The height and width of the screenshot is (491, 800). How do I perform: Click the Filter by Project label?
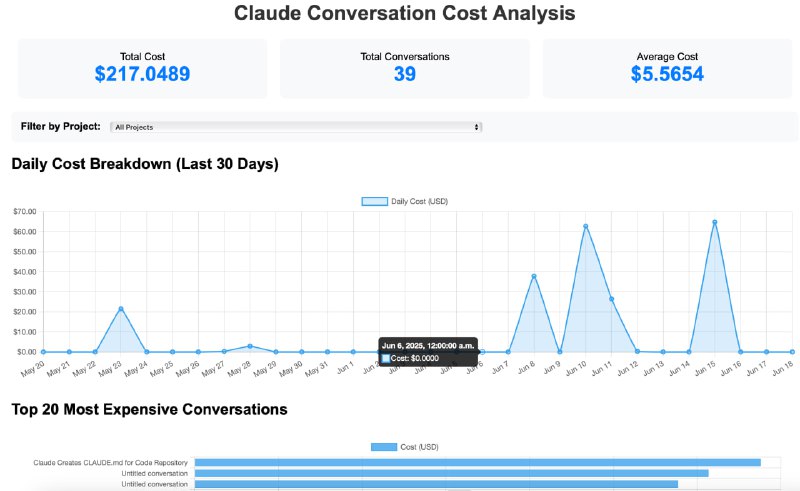[x=61, y=127]
